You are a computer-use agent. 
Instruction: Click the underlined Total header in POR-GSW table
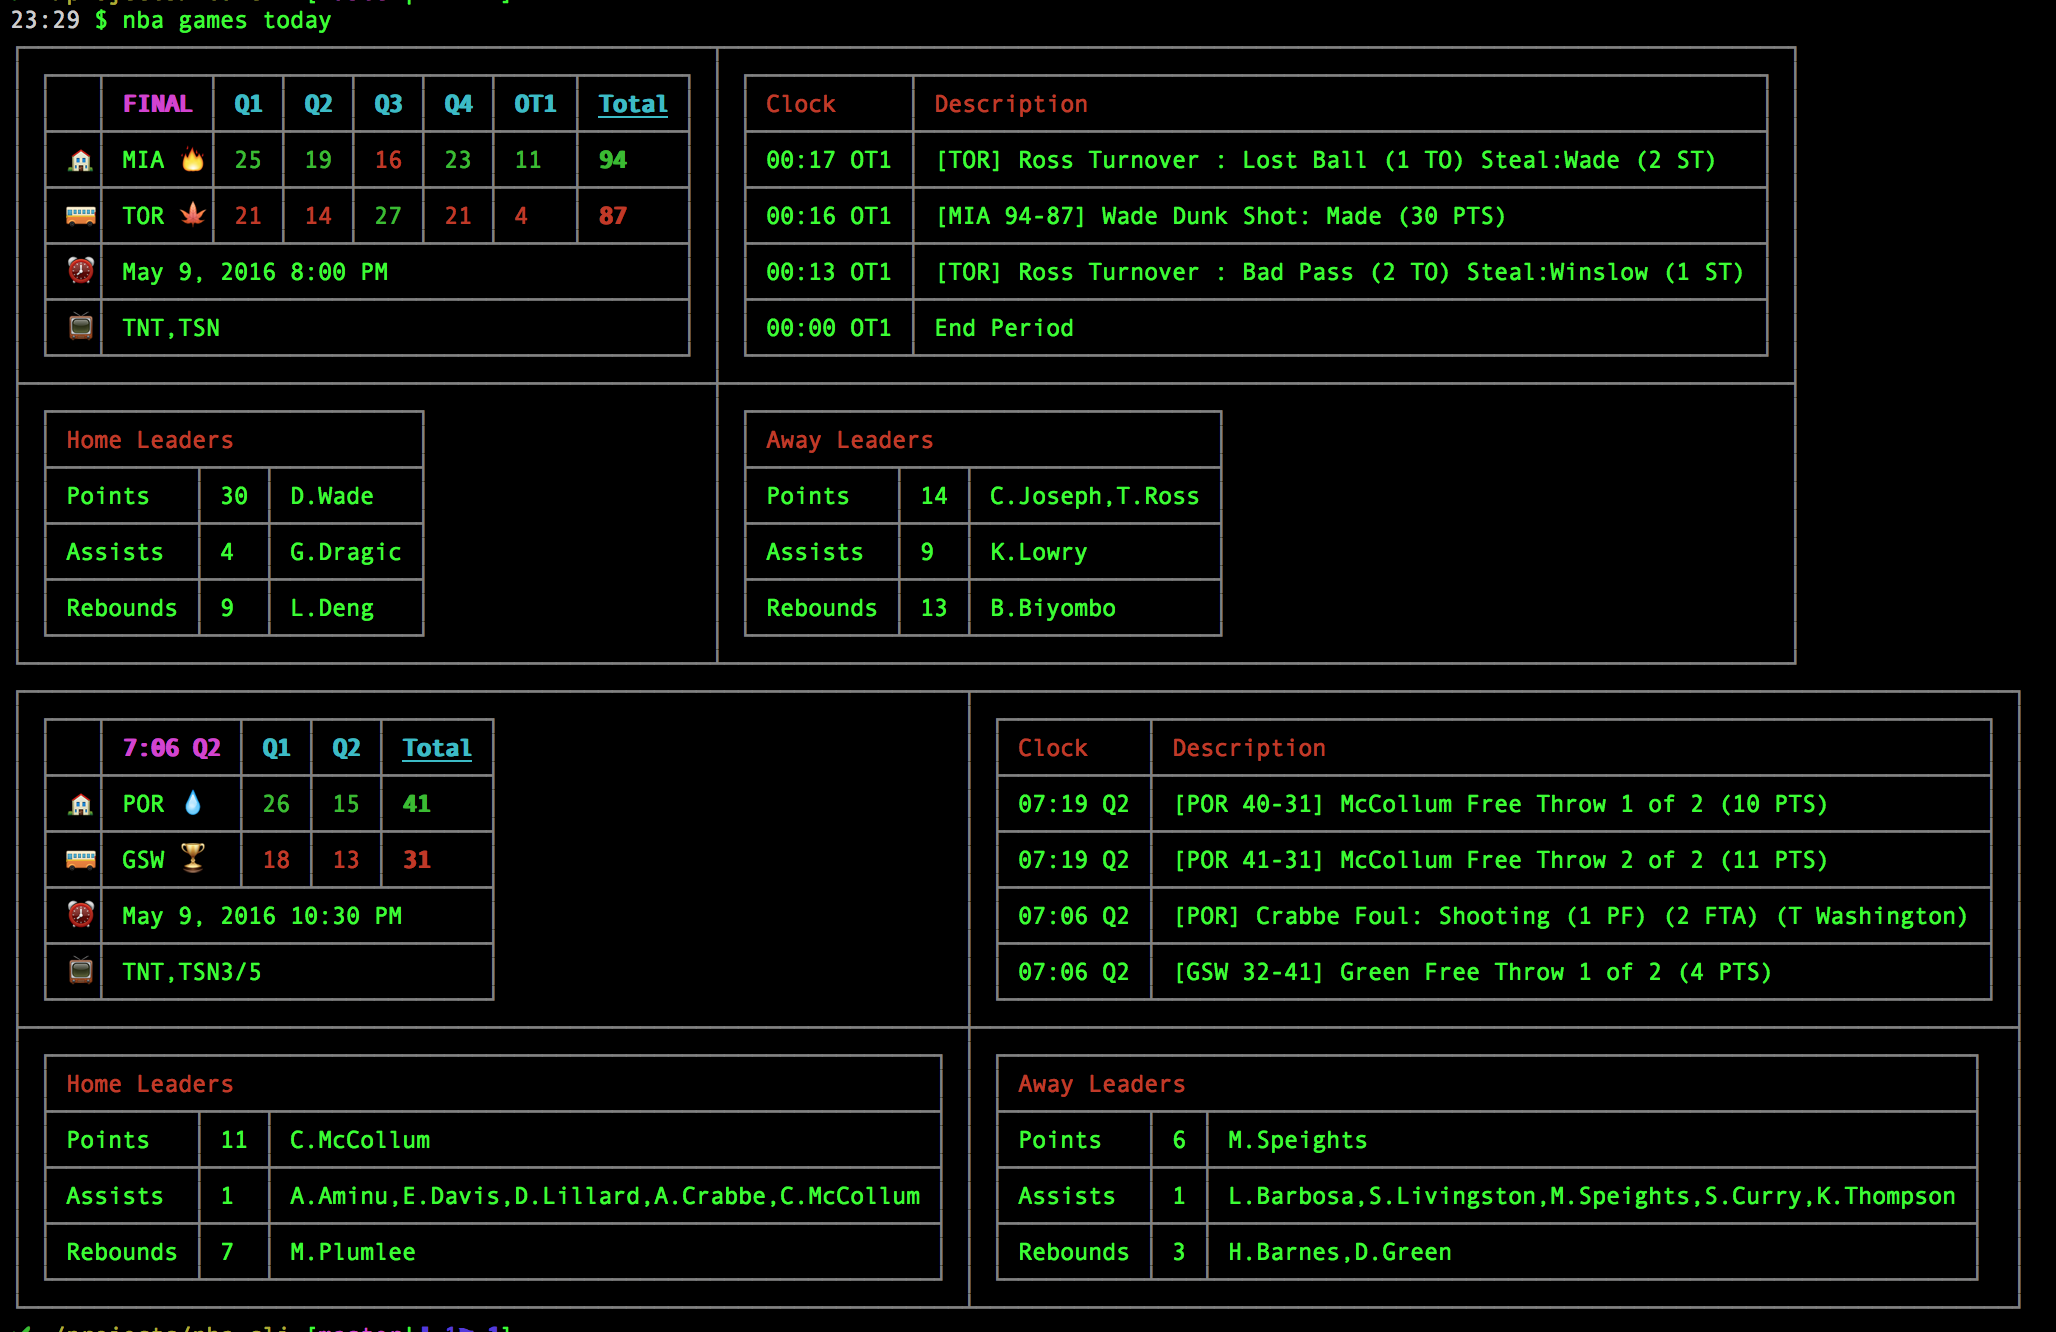(437, 748)
